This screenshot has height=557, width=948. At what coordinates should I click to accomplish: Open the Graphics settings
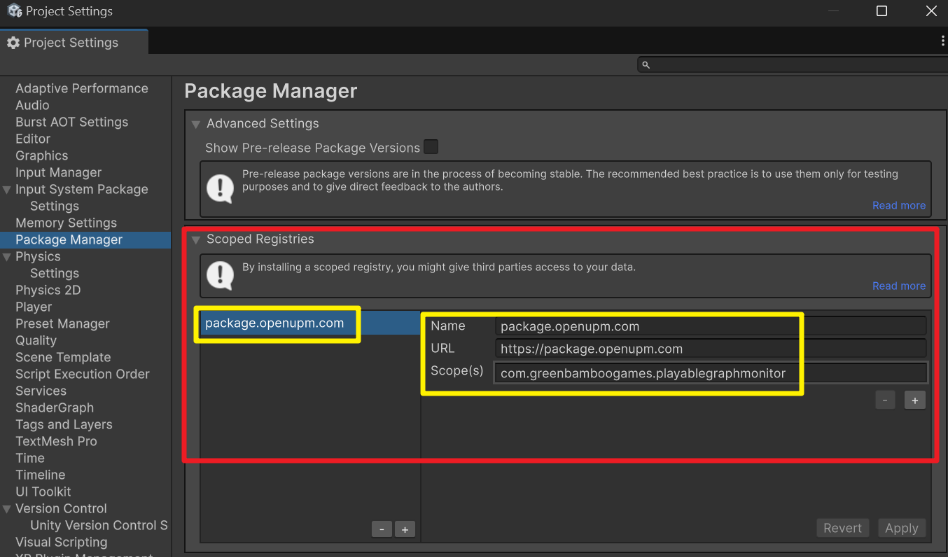41,156
